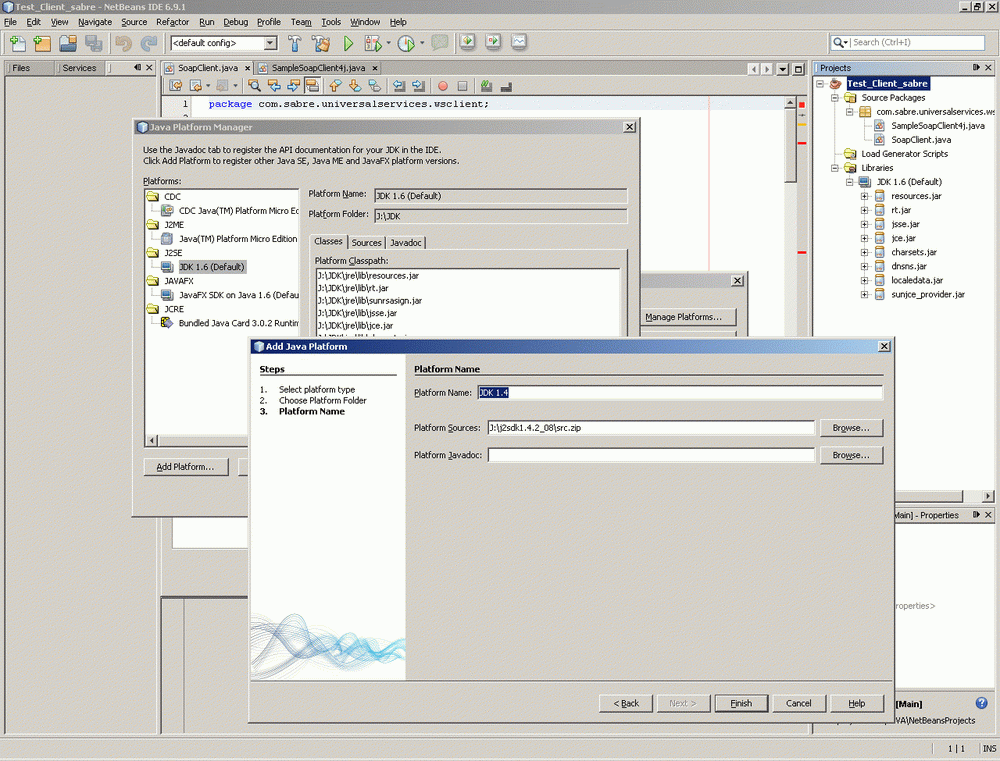This screenshot has width=1000, height=761.
Task: Collapse the Test_Client_sabre project node
Action: click(x=820, y=84)
